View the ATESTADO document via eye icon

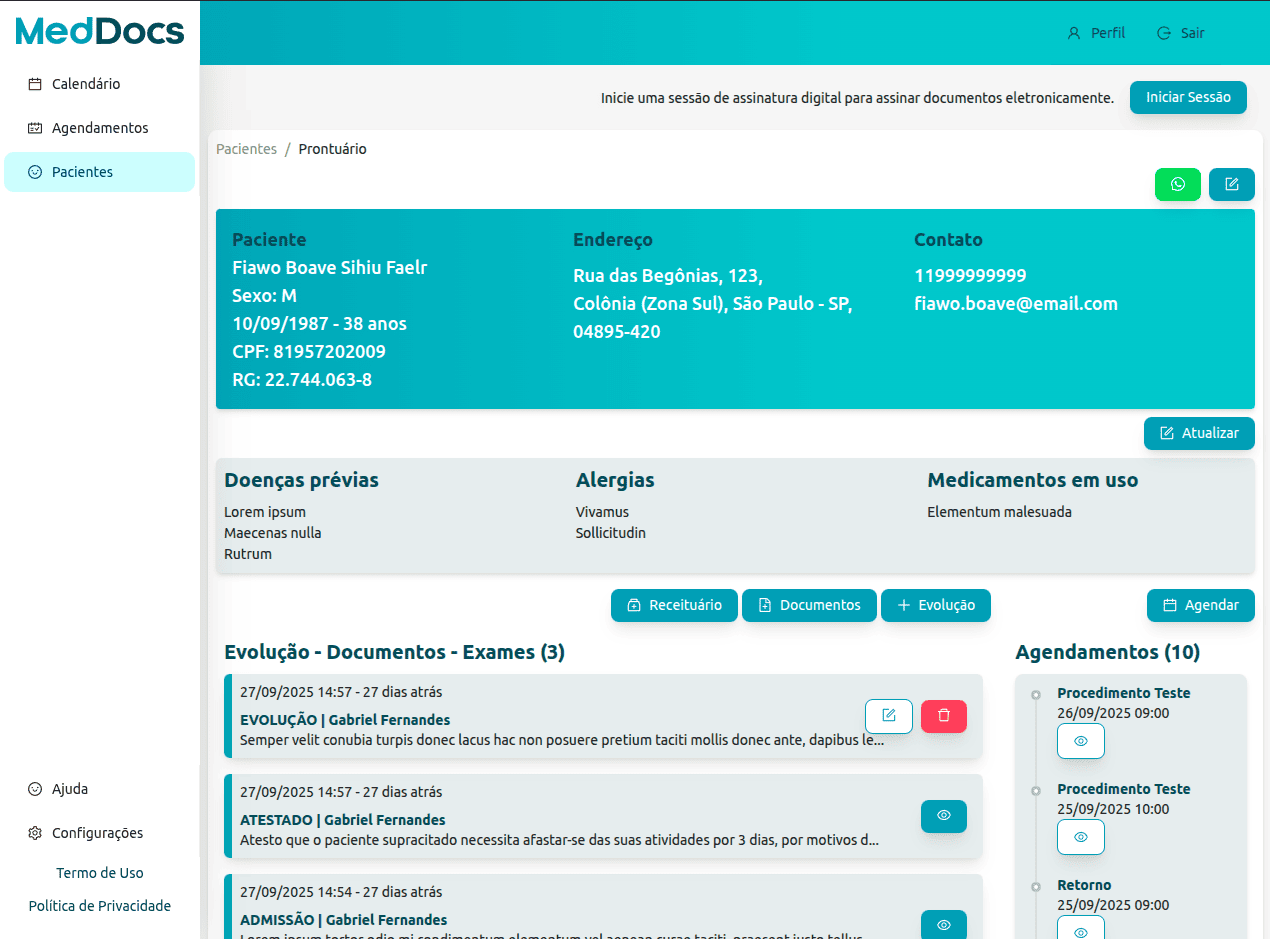point(943,816)
